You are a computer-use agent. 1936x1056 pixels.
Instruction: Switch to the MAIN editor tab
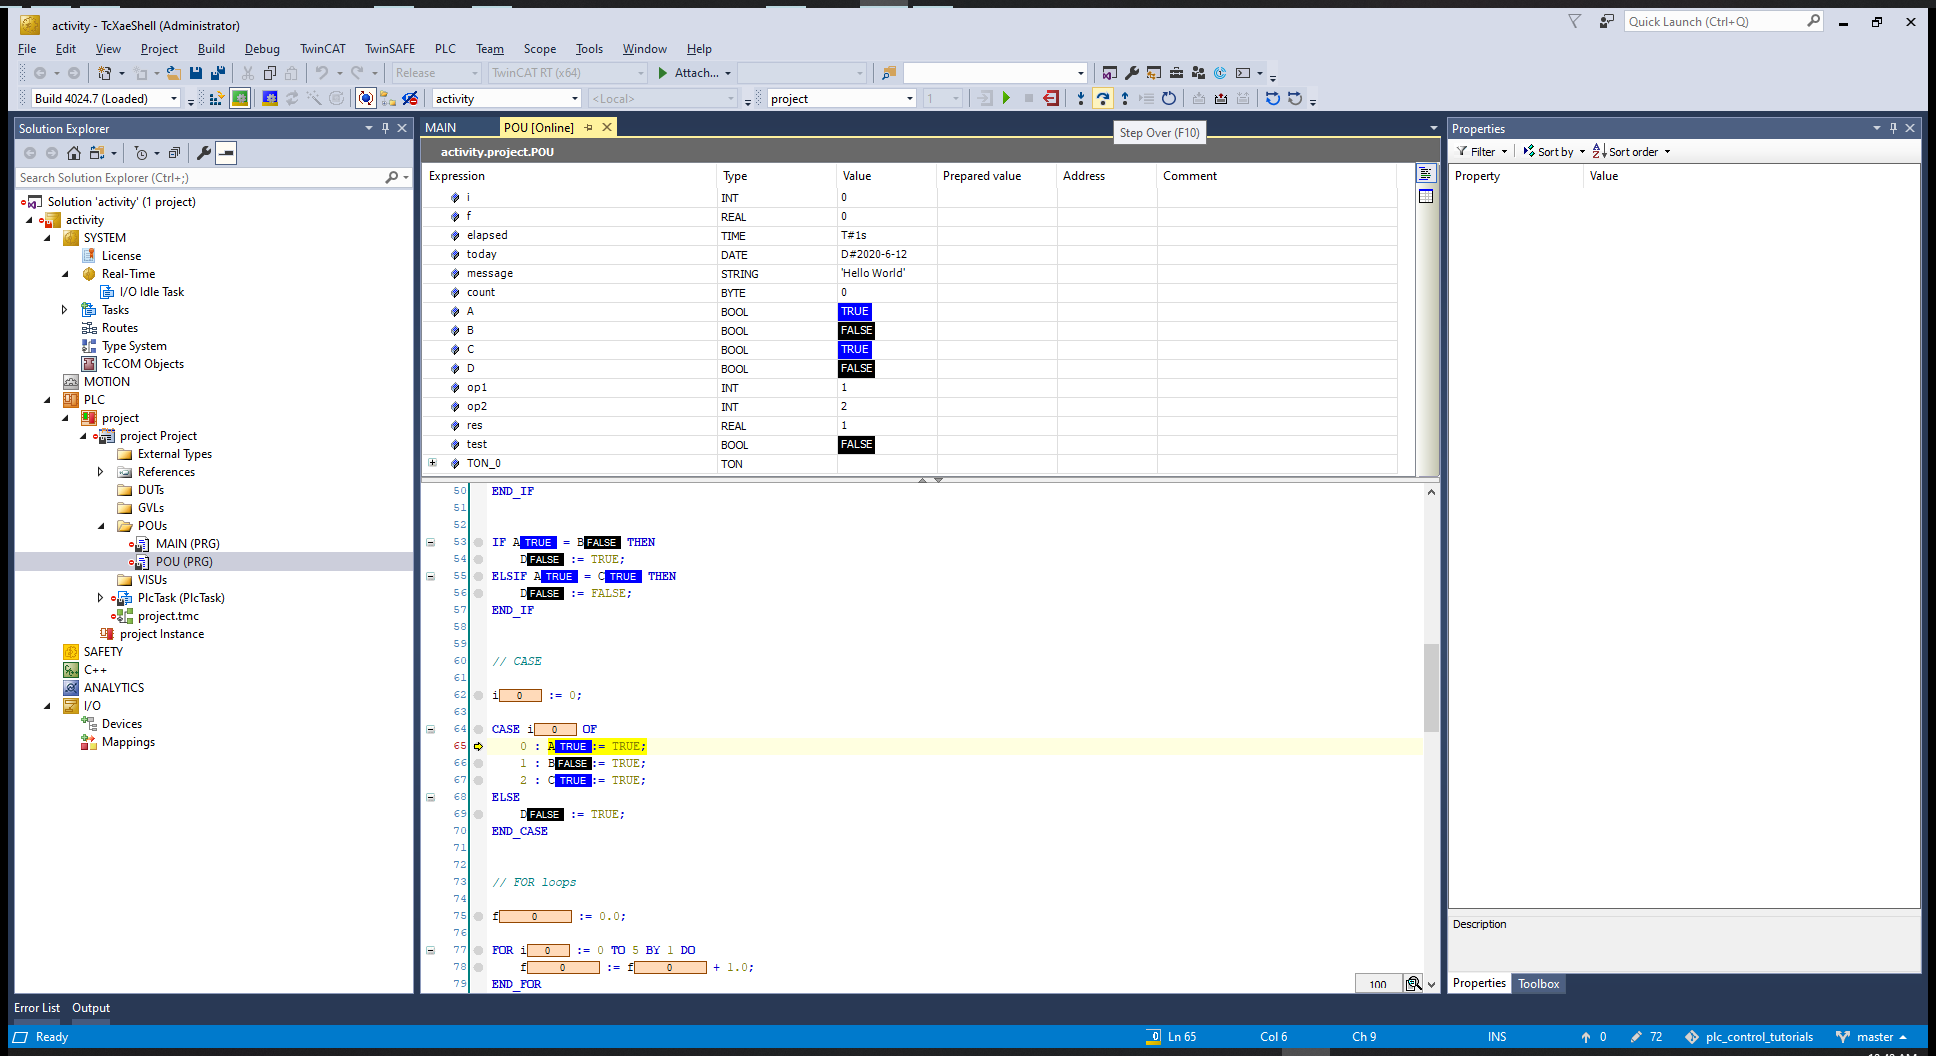(441, 127)
